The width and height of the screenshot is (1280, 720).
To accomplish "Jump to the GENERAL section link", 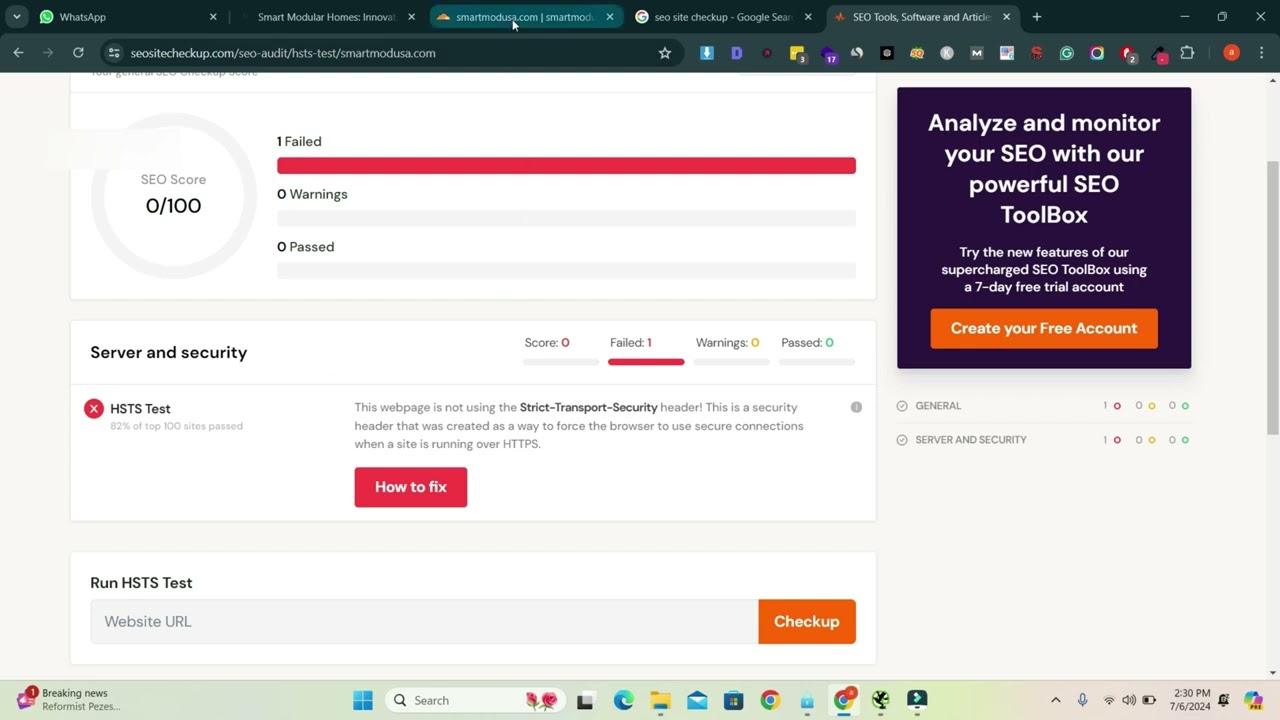I will [938, 406].
